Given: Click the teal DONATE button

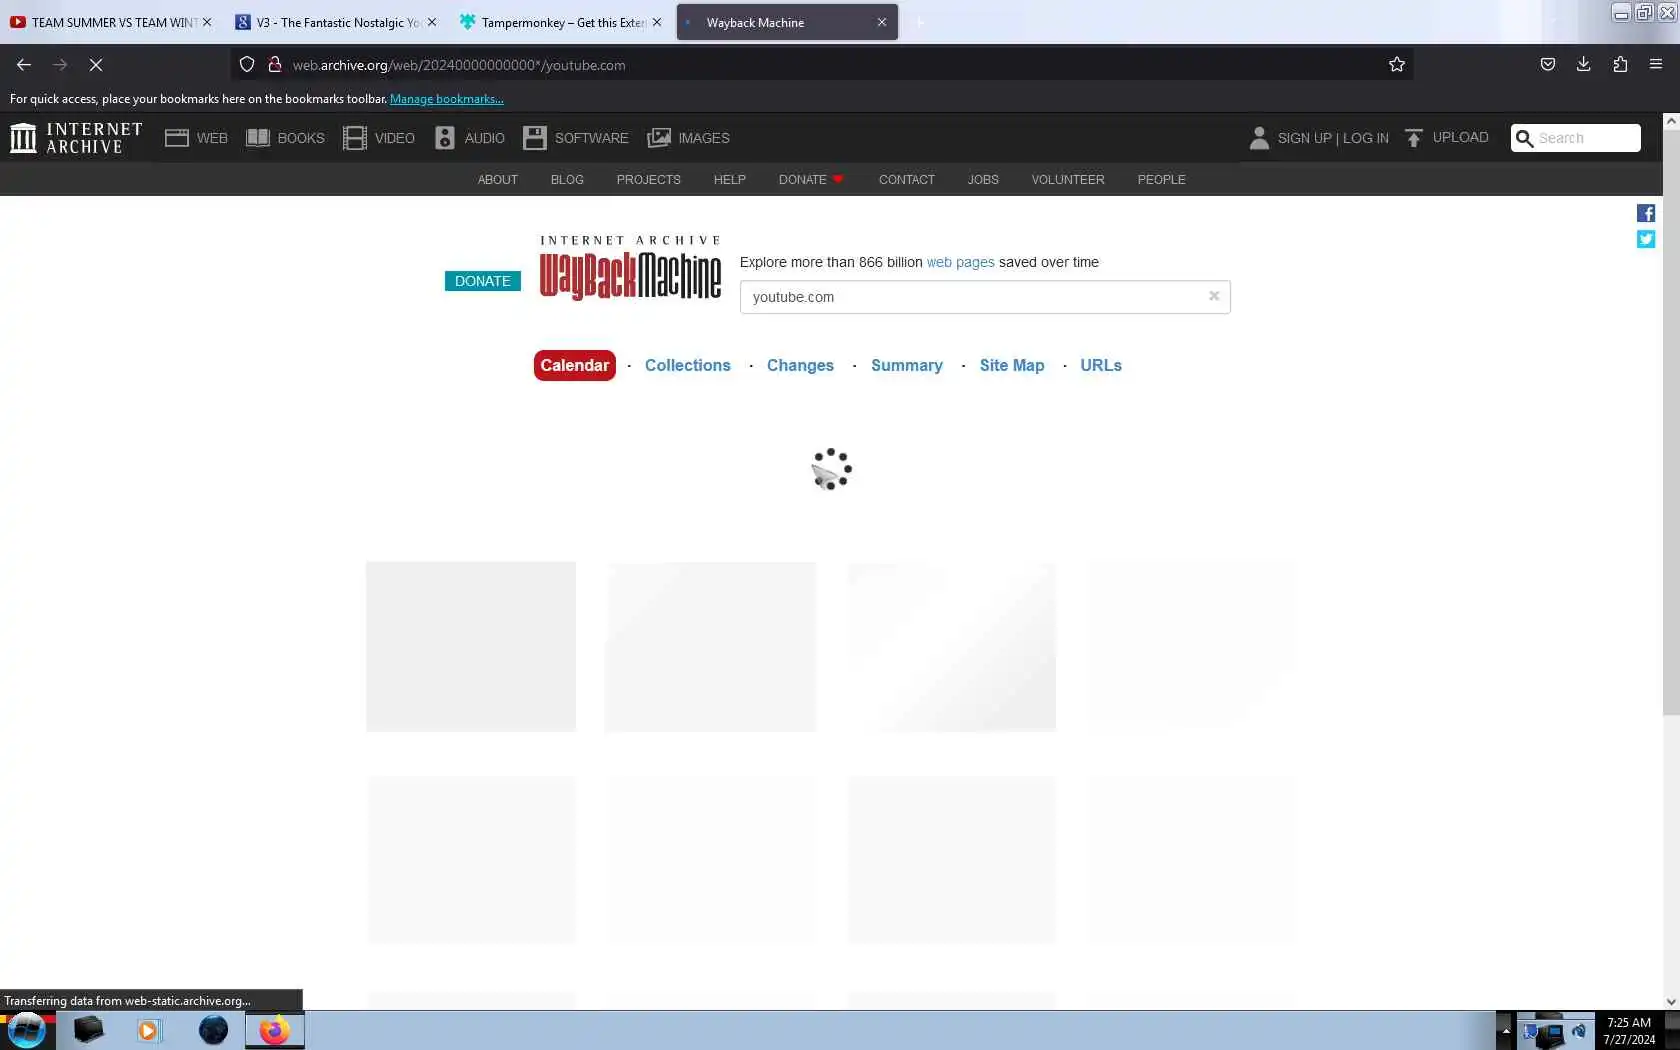Looking at the screenshot, I should point(483,281).
